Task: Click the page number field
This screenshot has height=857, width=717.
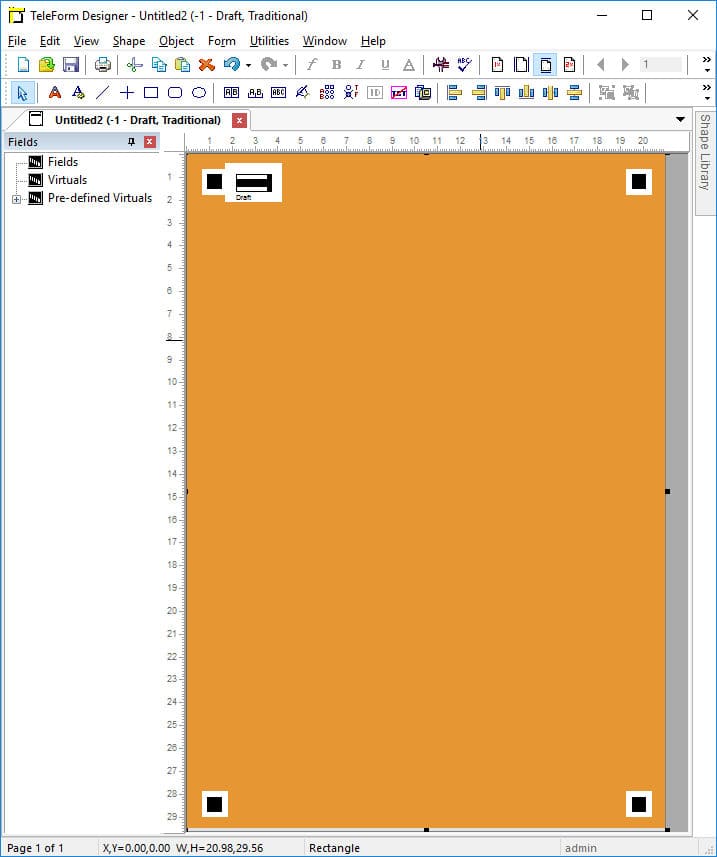Action: coord(661,64)
